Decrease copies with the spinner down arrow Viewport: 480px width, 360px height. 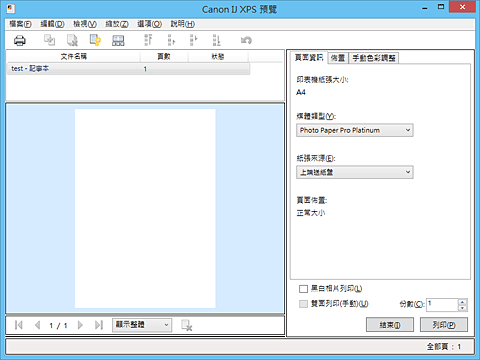(x=462, y=308)
